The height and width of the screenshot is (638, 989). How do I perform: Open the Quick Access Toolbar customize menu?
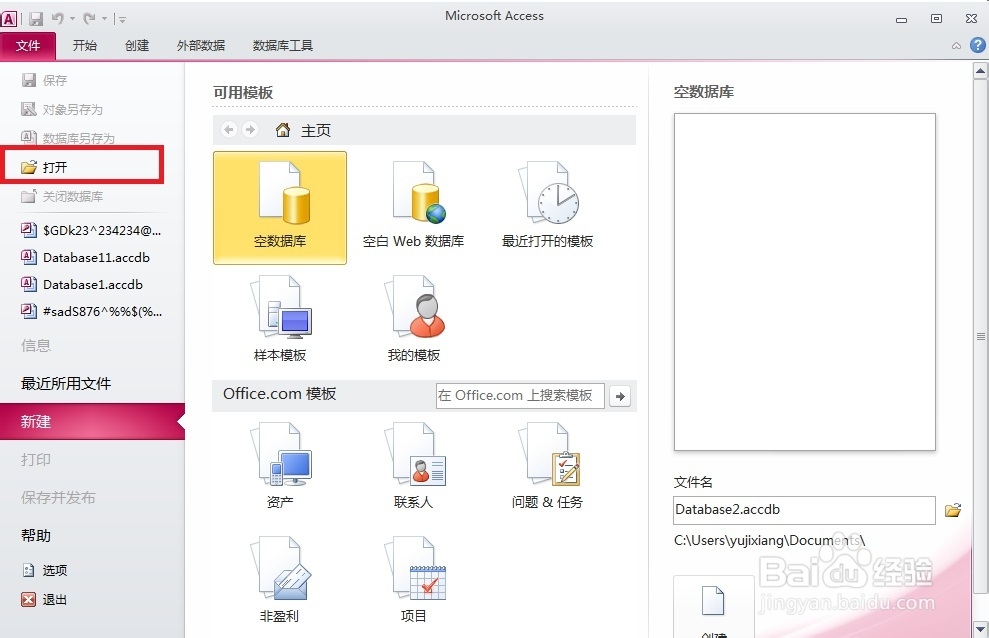(122, 17)
